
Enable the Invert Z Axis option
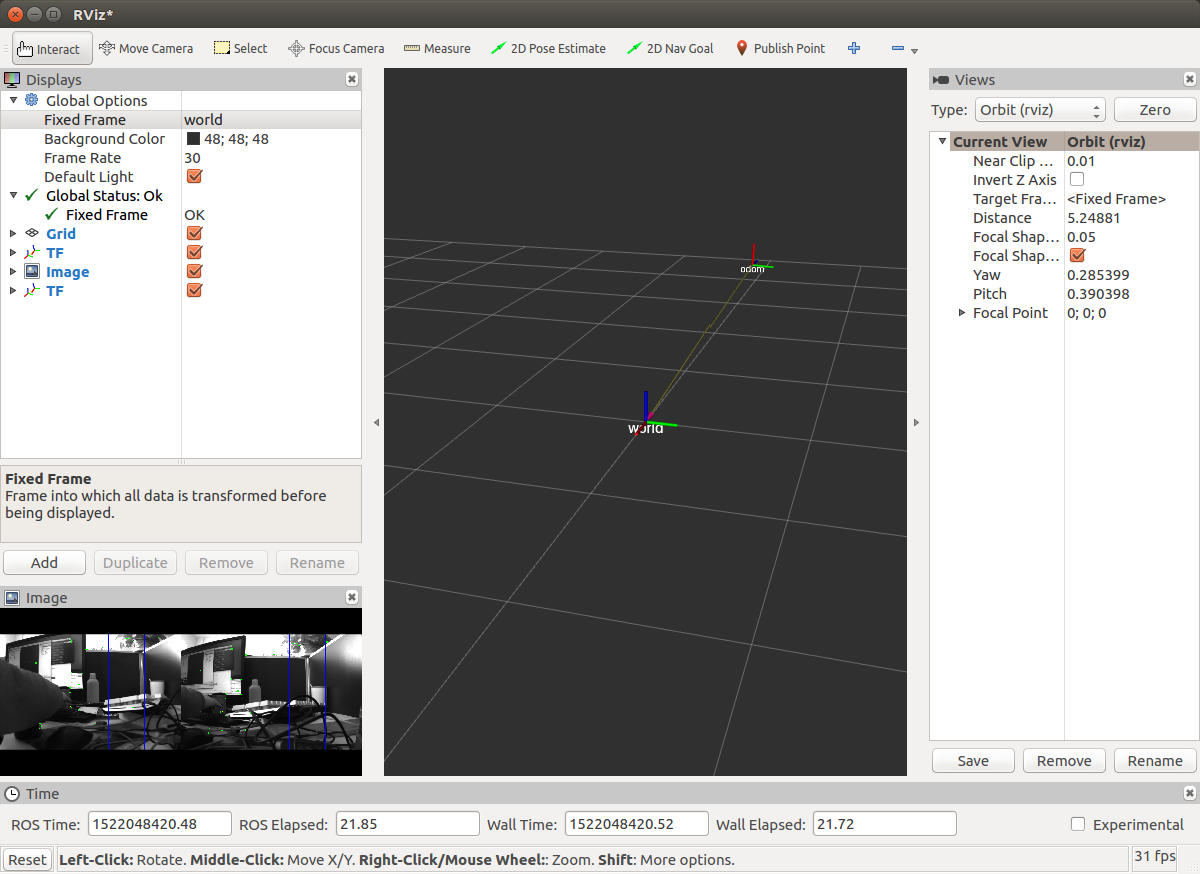[x=1076, y=179]
